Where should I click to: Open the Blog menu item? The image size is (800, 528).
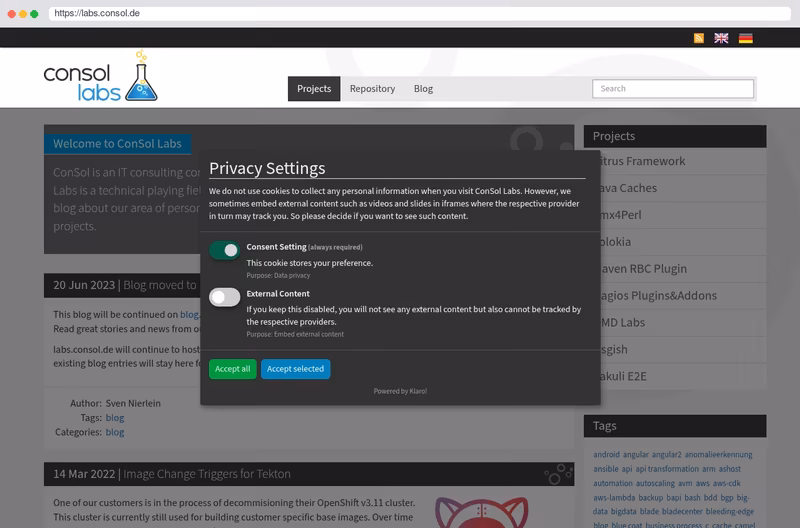(x=423, y=89)
